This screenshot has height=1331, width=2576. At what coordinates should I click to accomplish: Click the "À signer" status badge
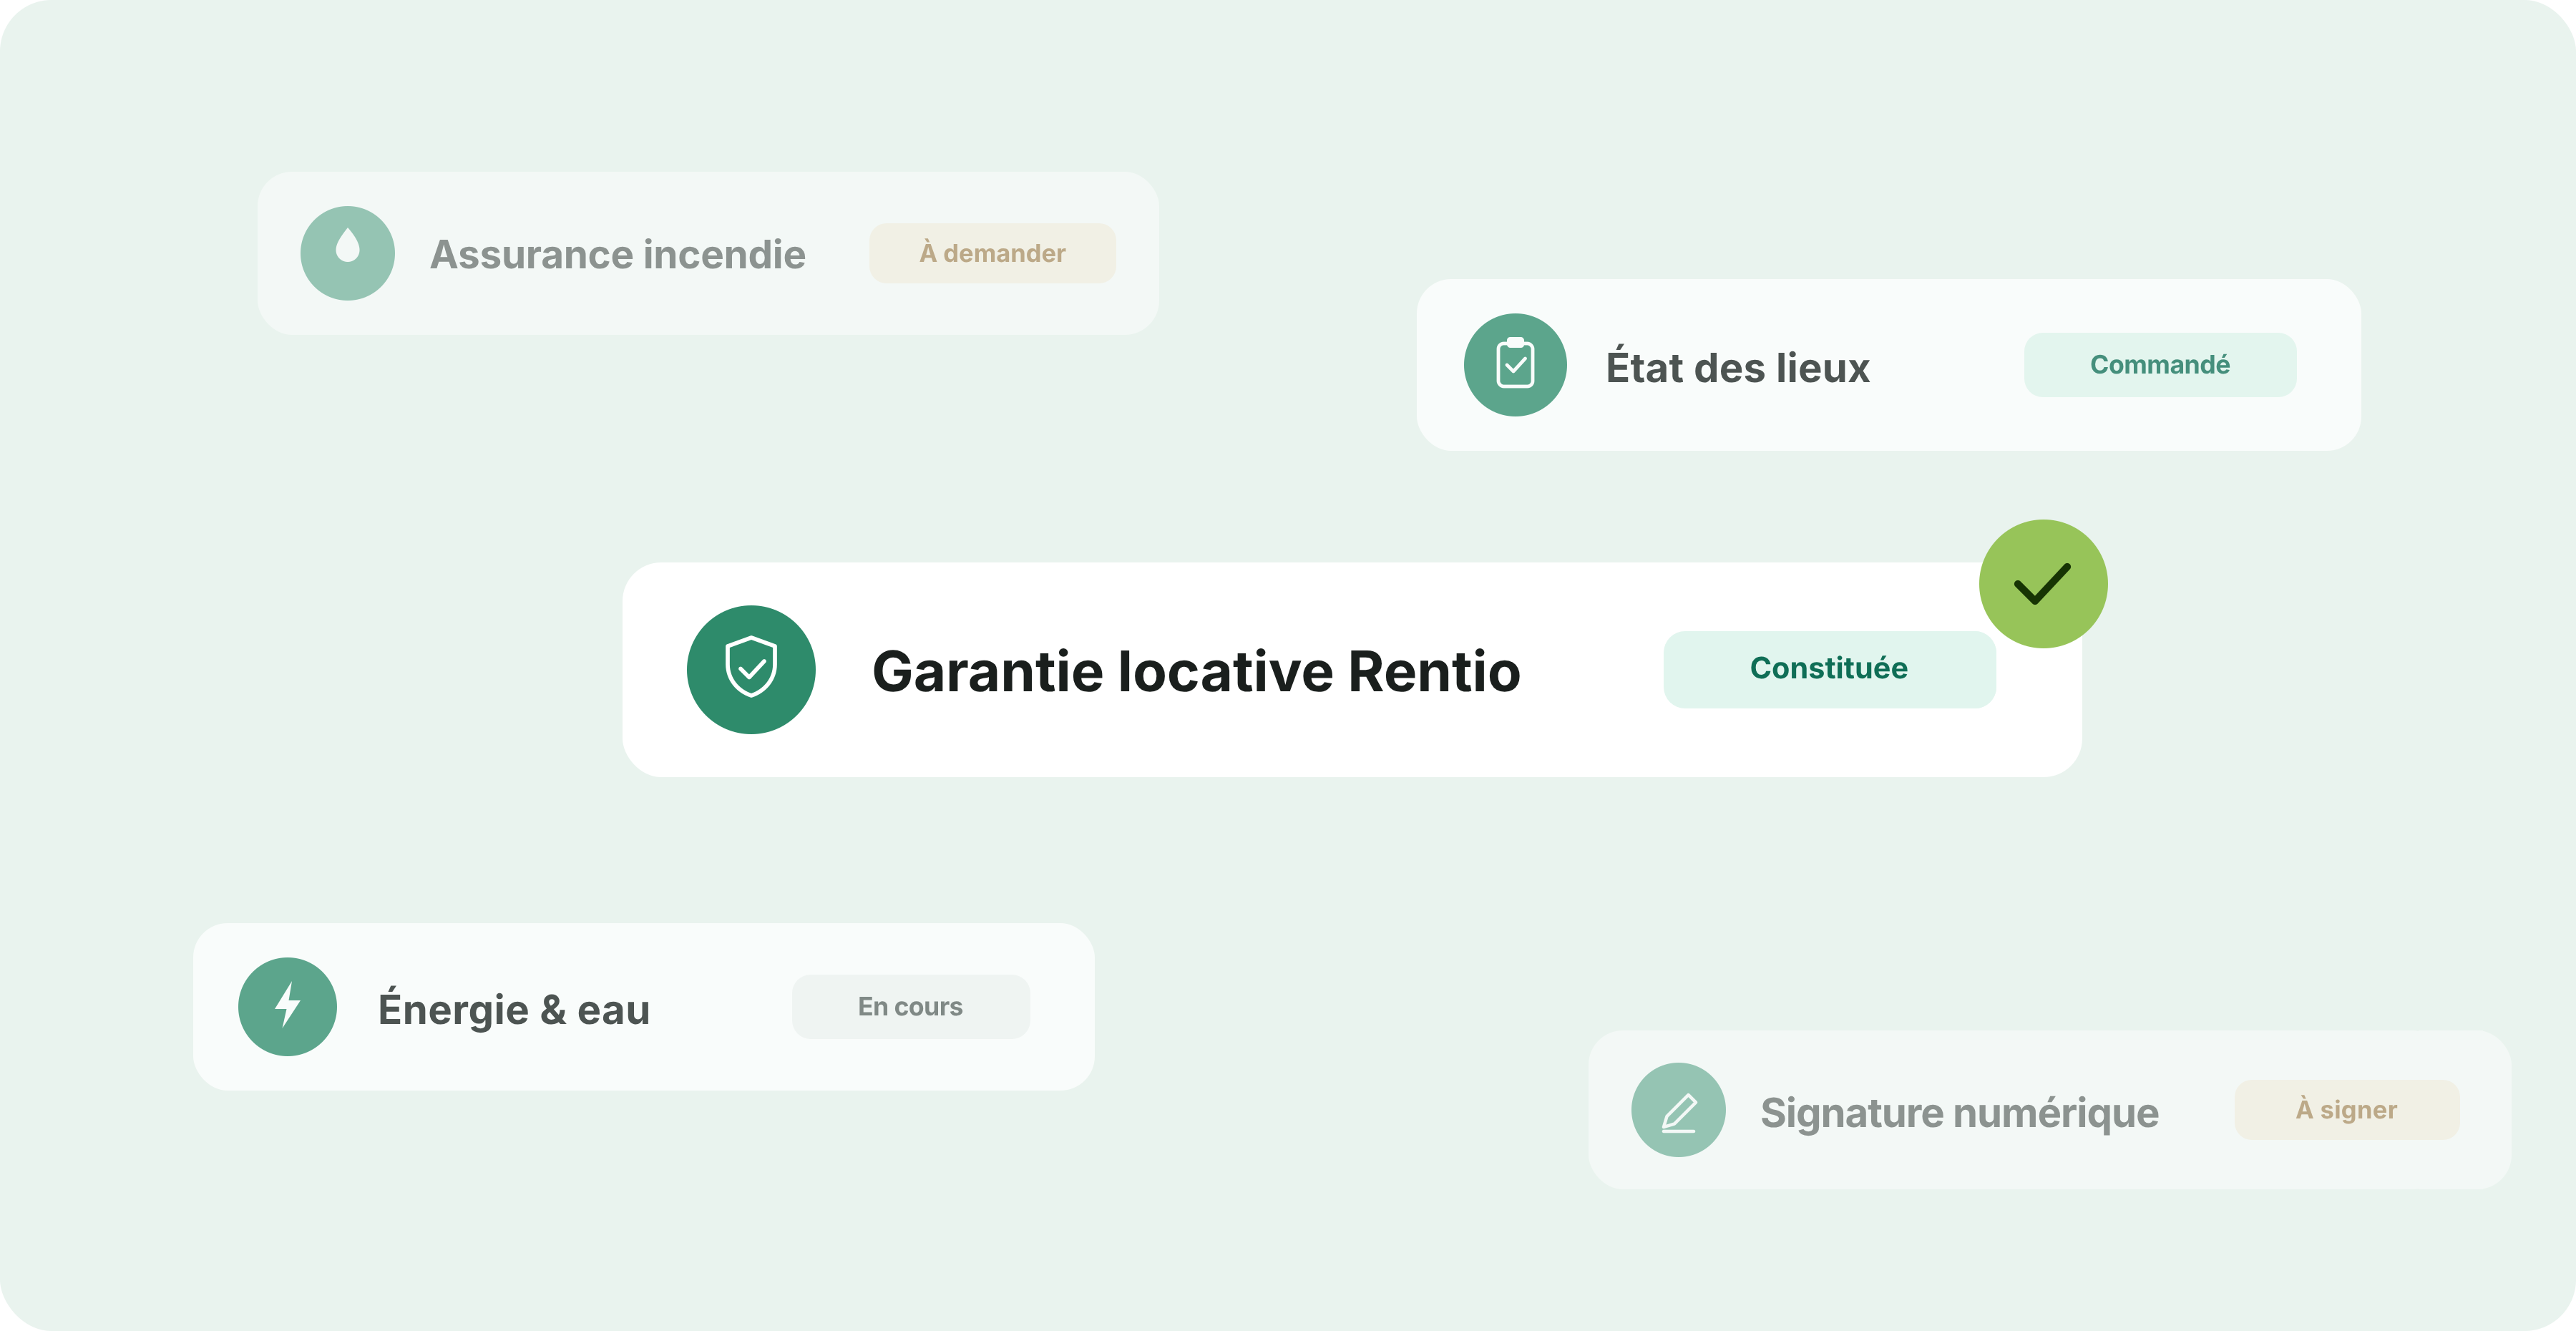coord(2346,1110)
